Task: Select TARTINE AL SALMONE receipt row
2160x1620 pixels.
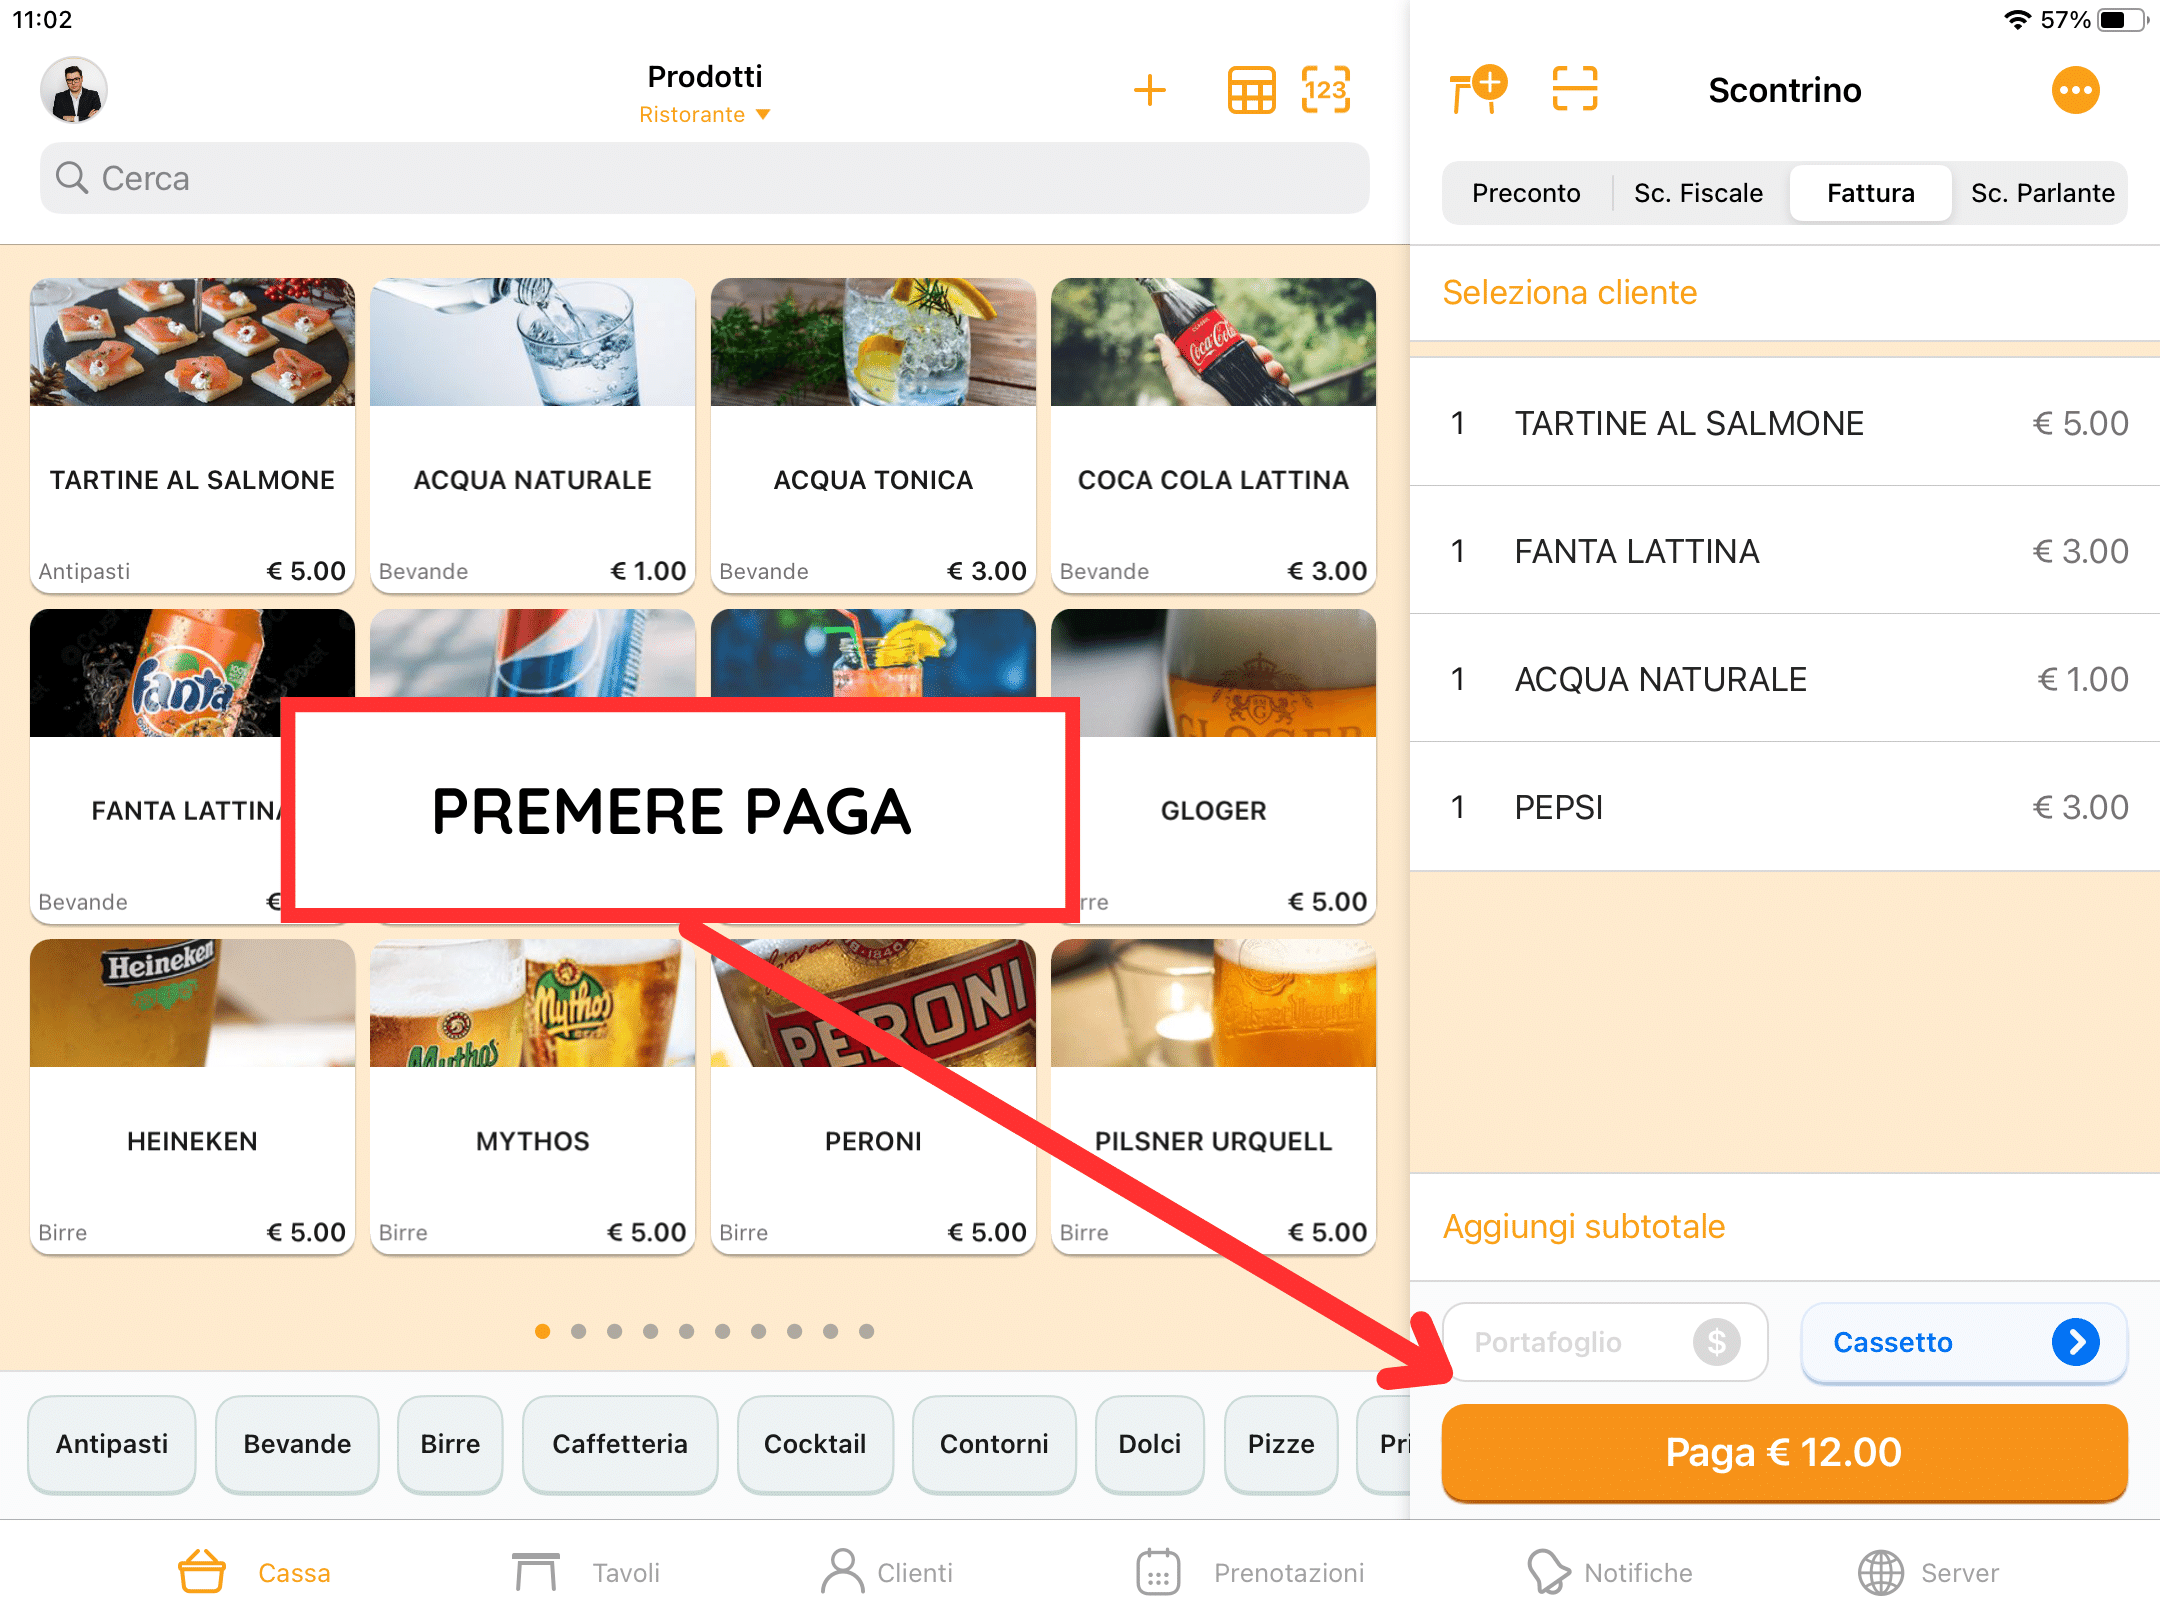Action: [x=1785, y=423]
